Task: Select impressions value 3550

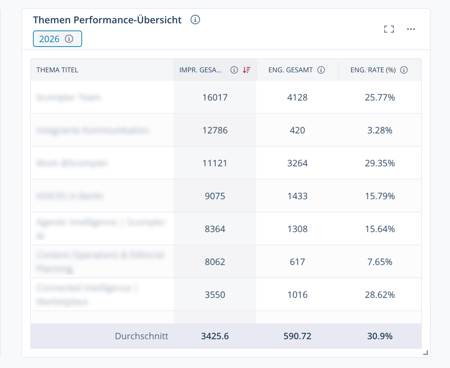Action: tap(215, 295)
